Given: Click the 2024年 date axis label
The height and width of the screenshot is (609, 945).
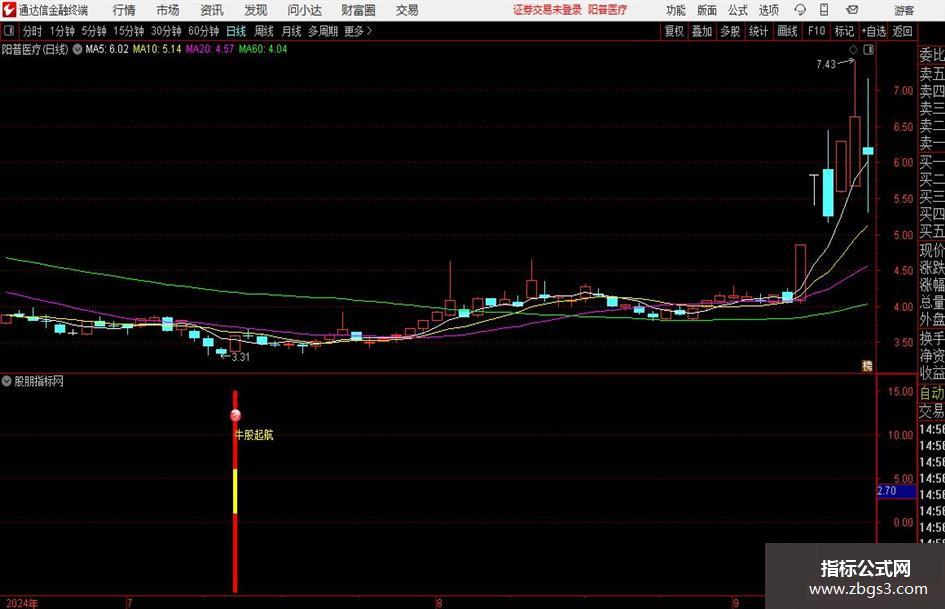Looking at the screenshot, I should click(22, 603).
